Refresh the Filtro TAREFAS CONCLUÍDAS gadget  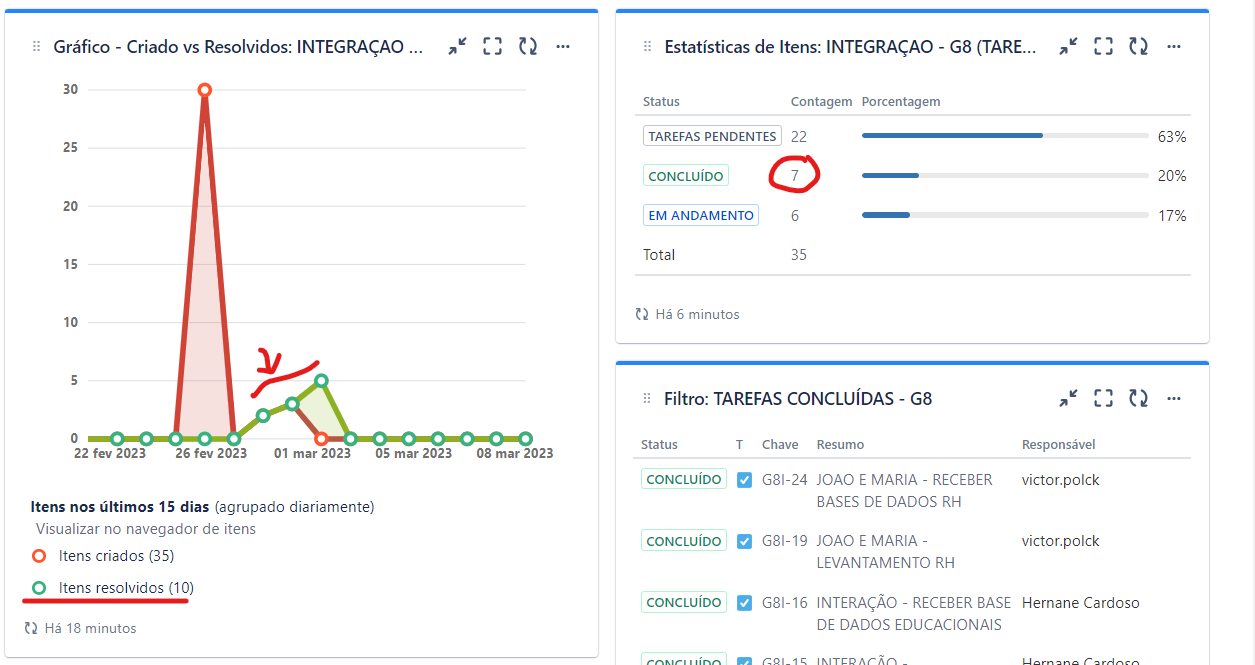[x=1138, y=398]
